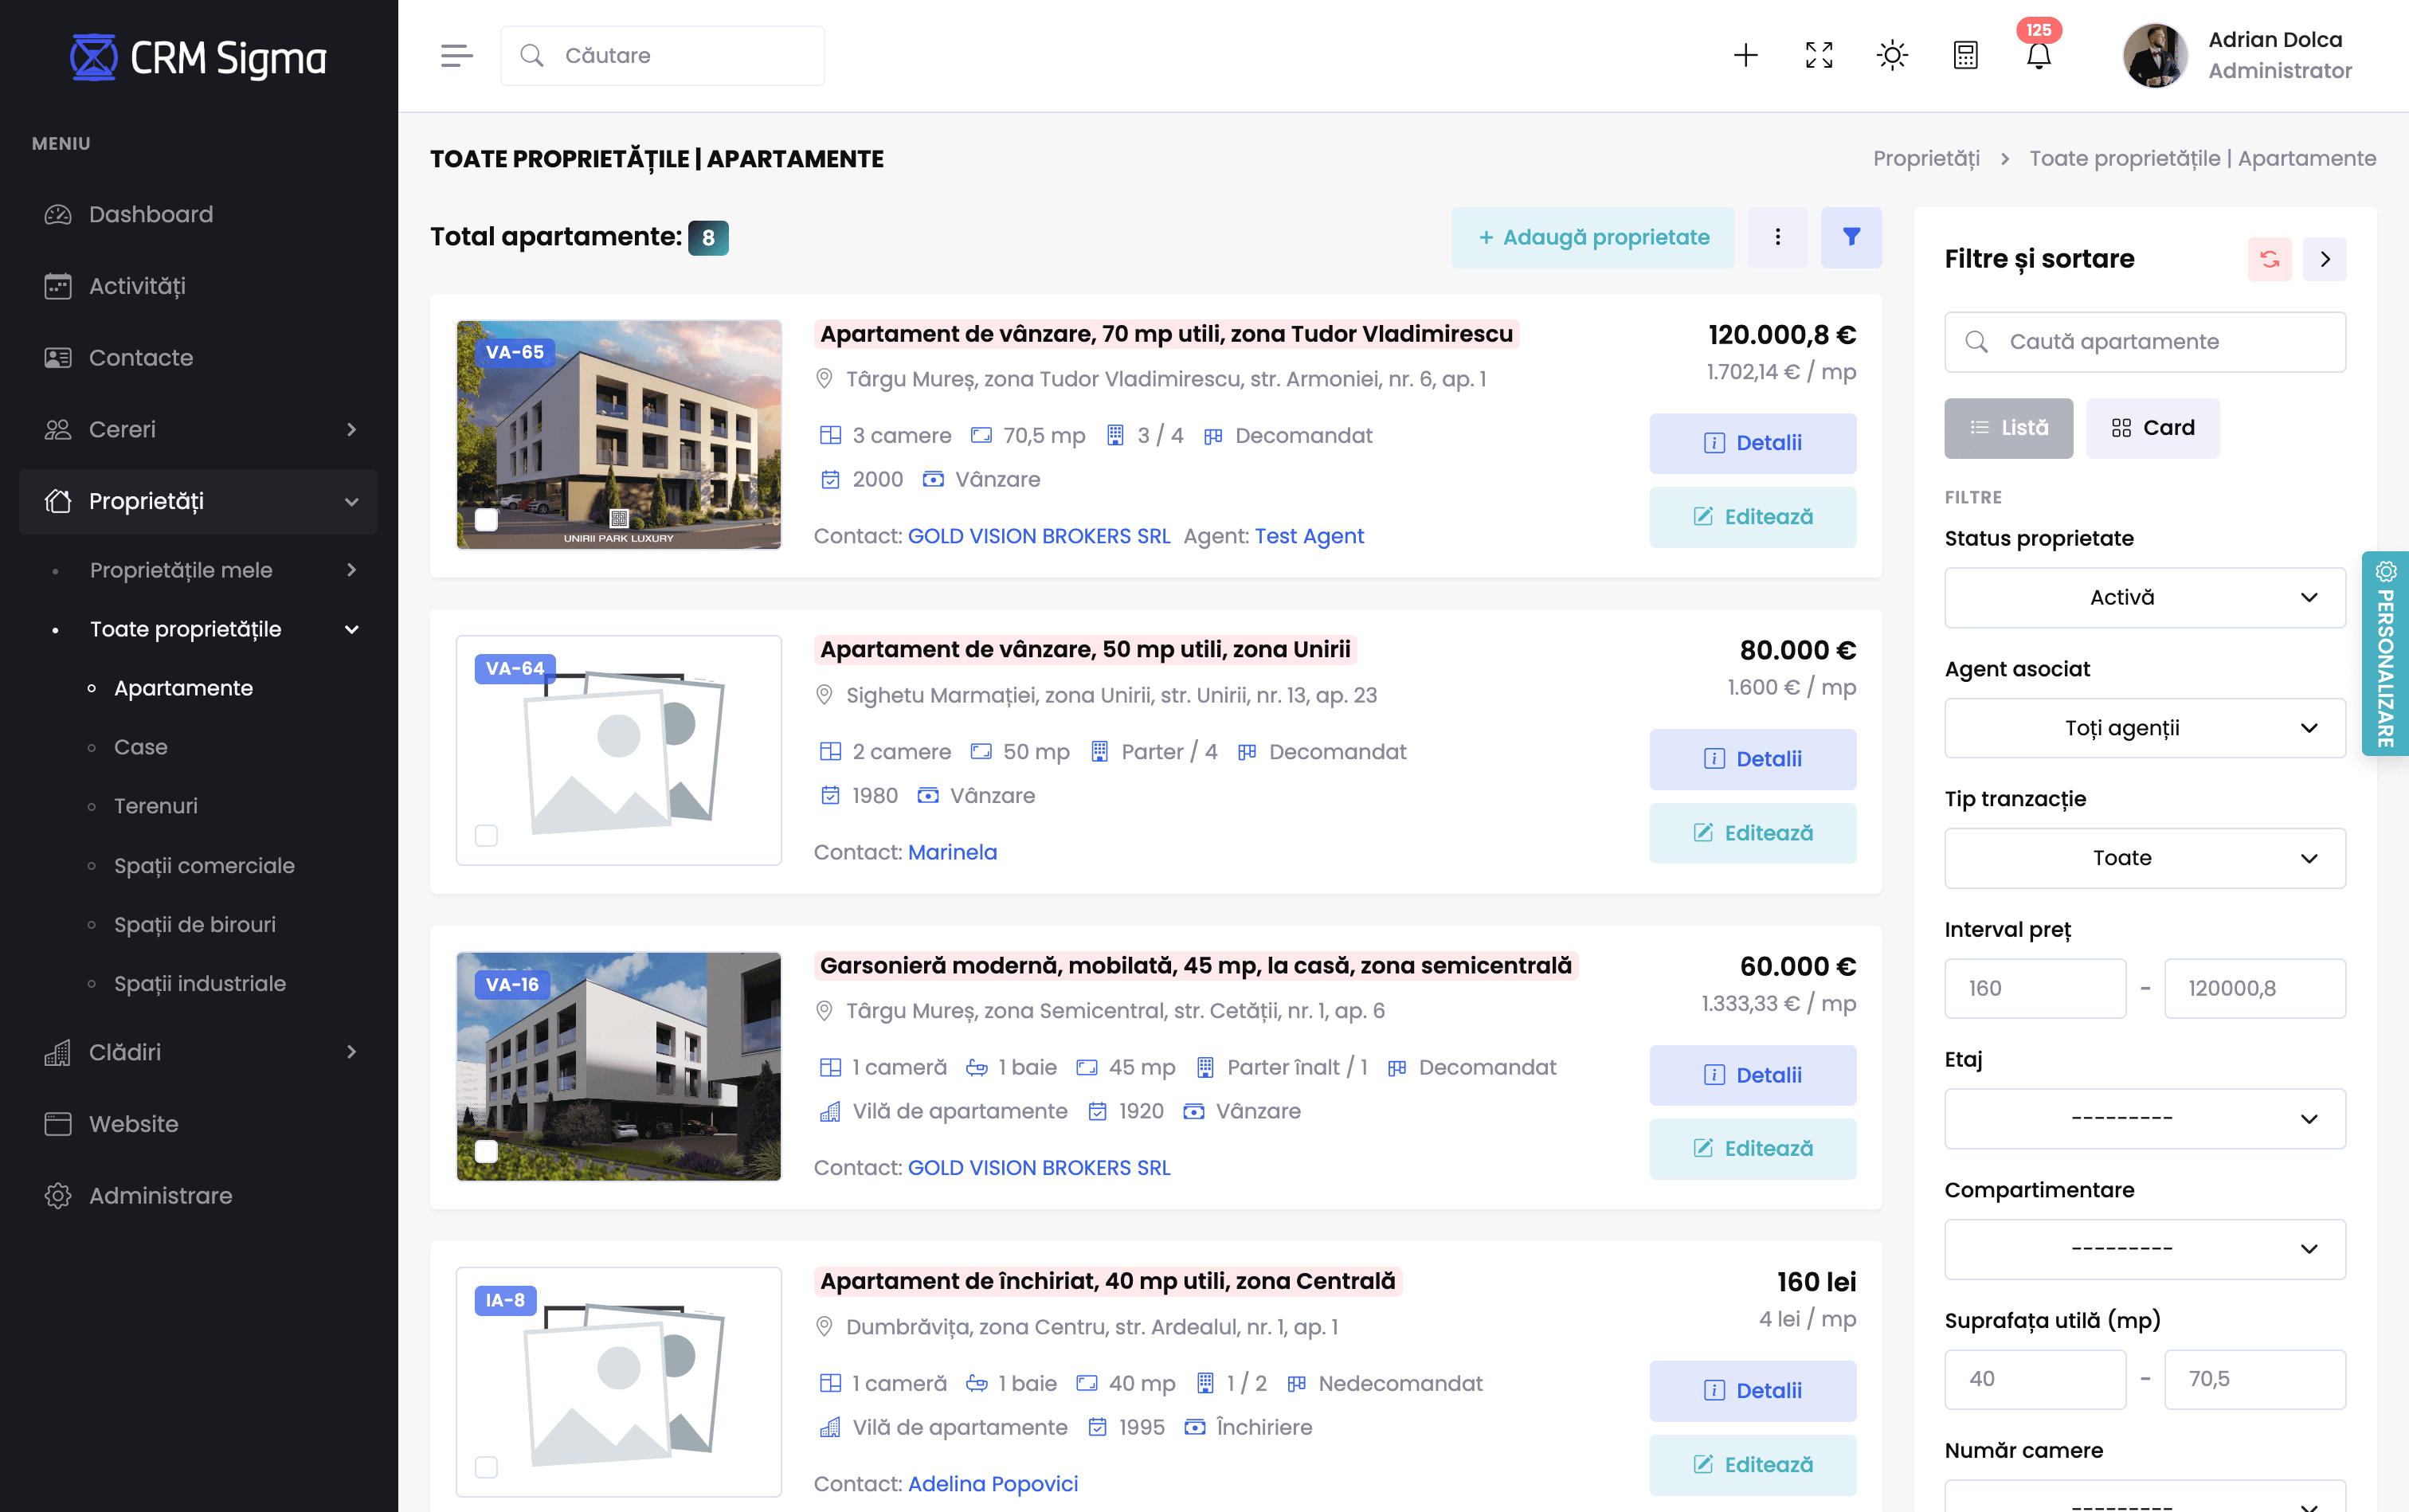
Task: Select checkbox on VA-65 apartment thumbnail
Action: 486,519
